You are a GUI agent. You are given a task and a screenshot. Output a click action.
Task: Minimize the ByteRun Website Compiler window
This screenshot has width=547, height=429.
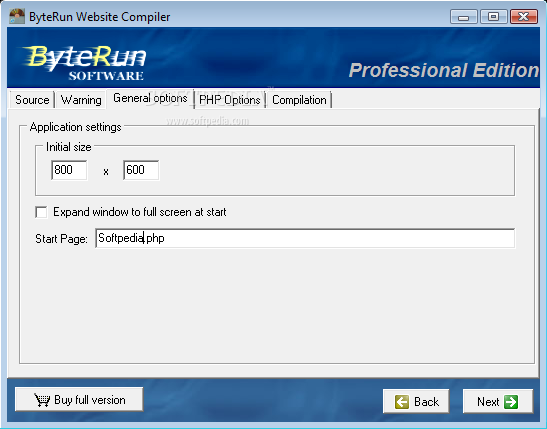[463, 16]
